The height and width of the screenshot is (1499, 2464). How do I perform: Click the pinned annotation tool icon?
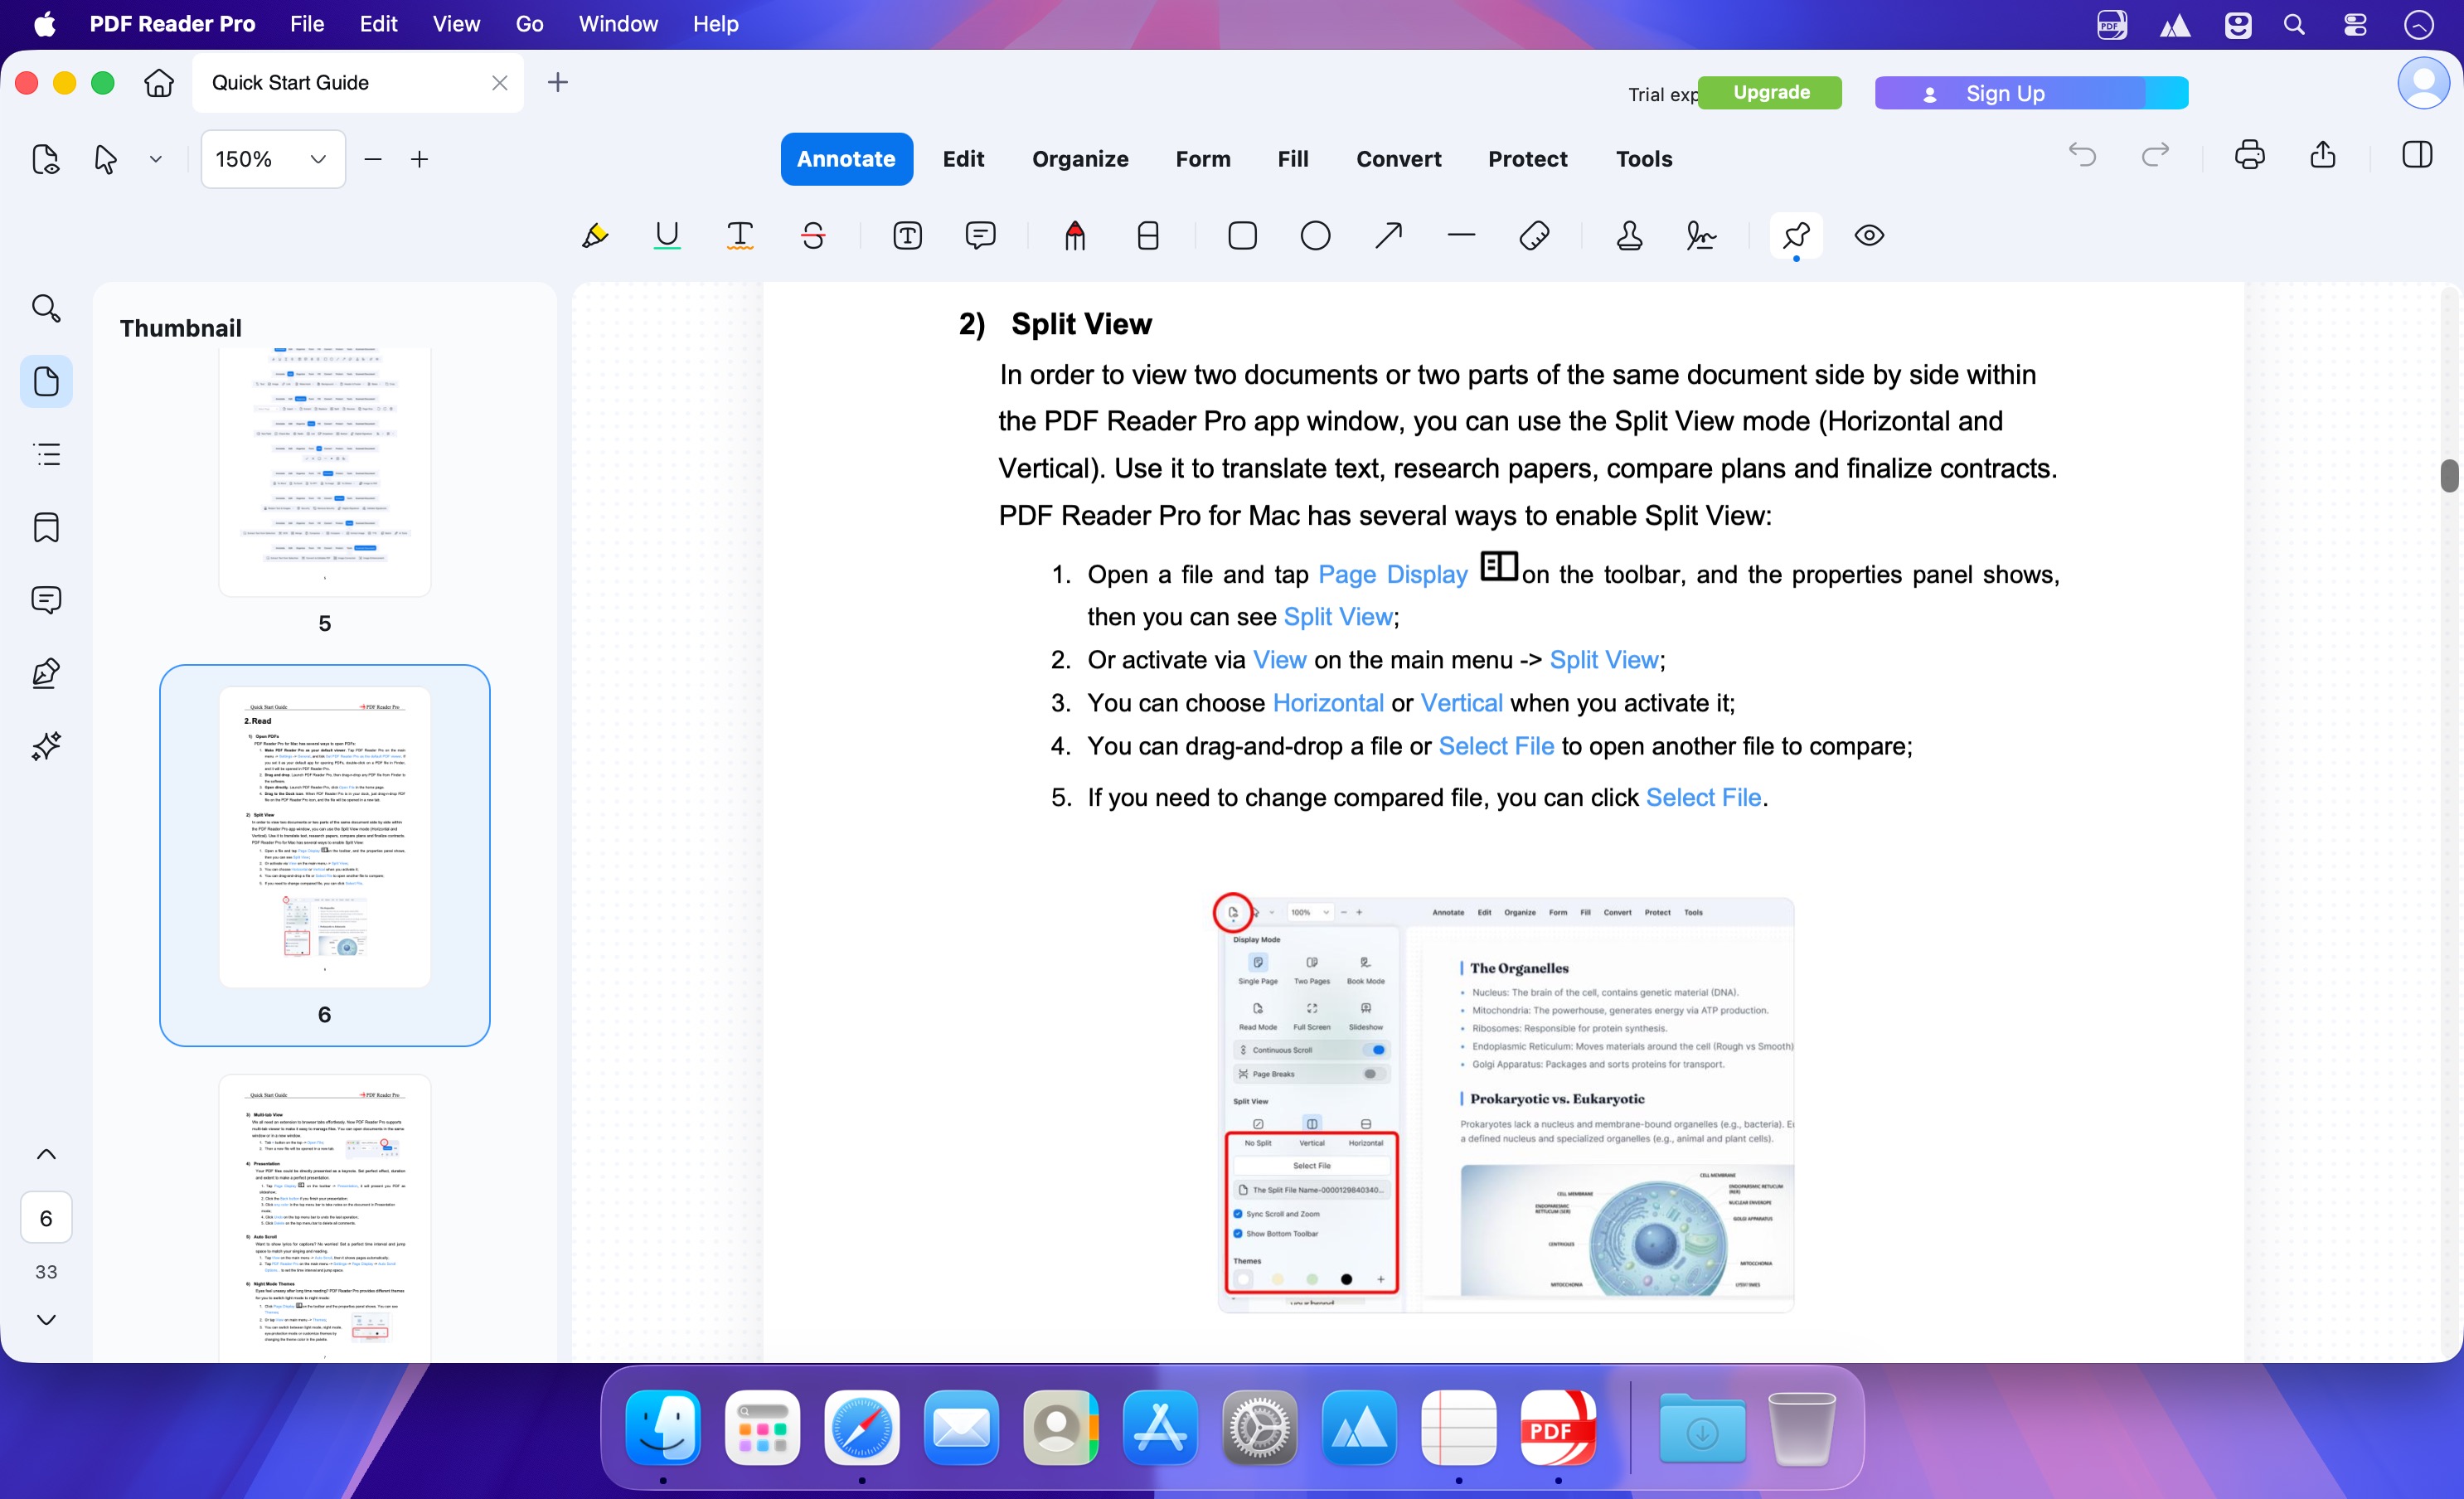pyautogui.click(x=1796, y=236)
